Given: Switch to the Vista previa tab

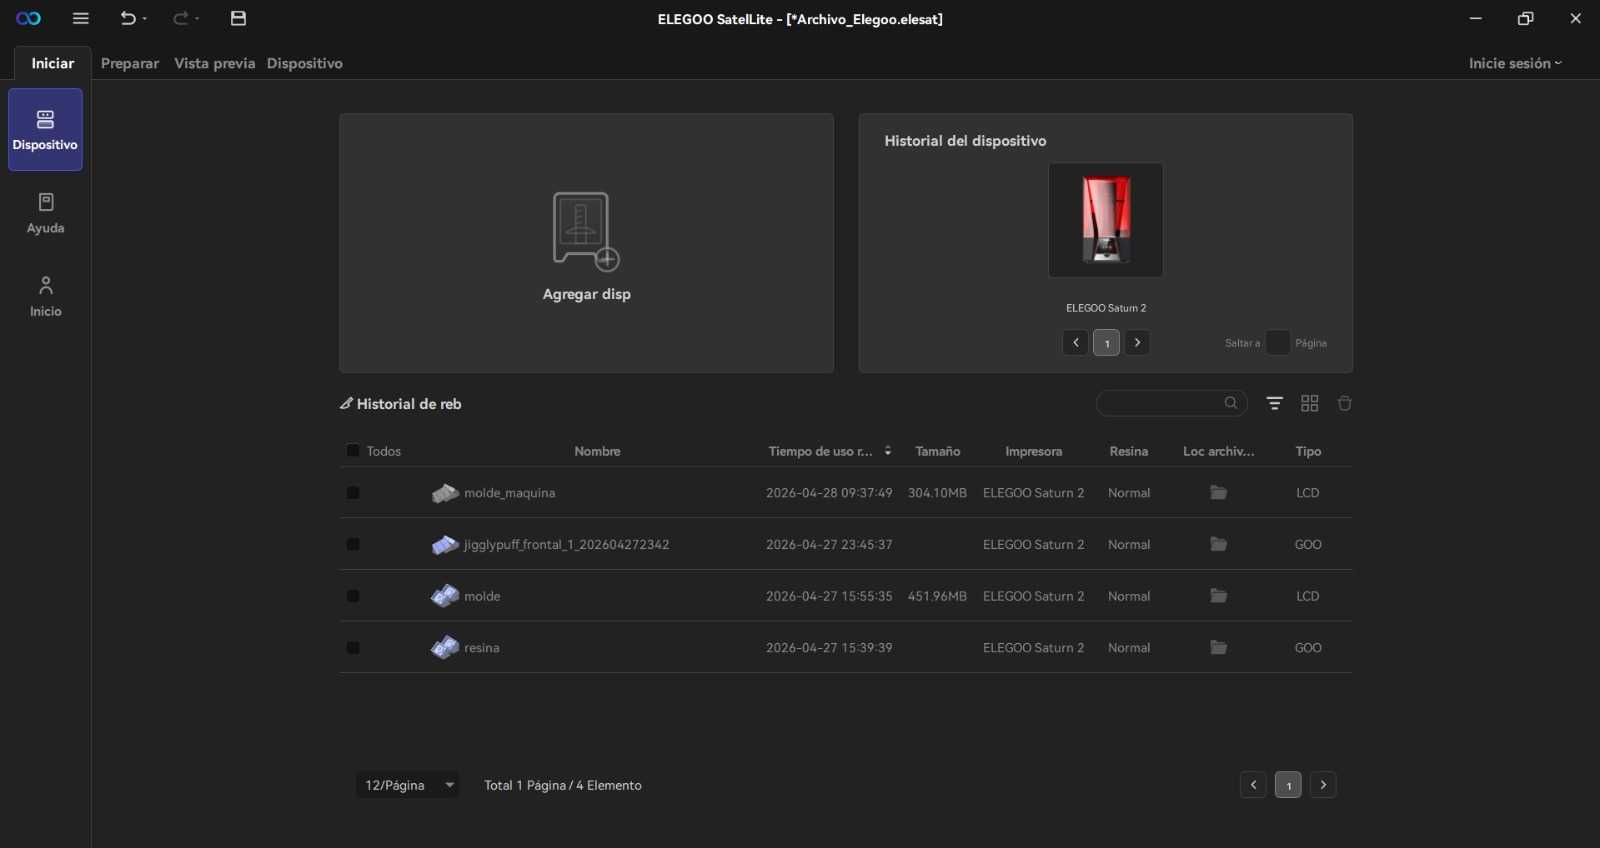Looking at the screenshot, I should click(214, 63).
